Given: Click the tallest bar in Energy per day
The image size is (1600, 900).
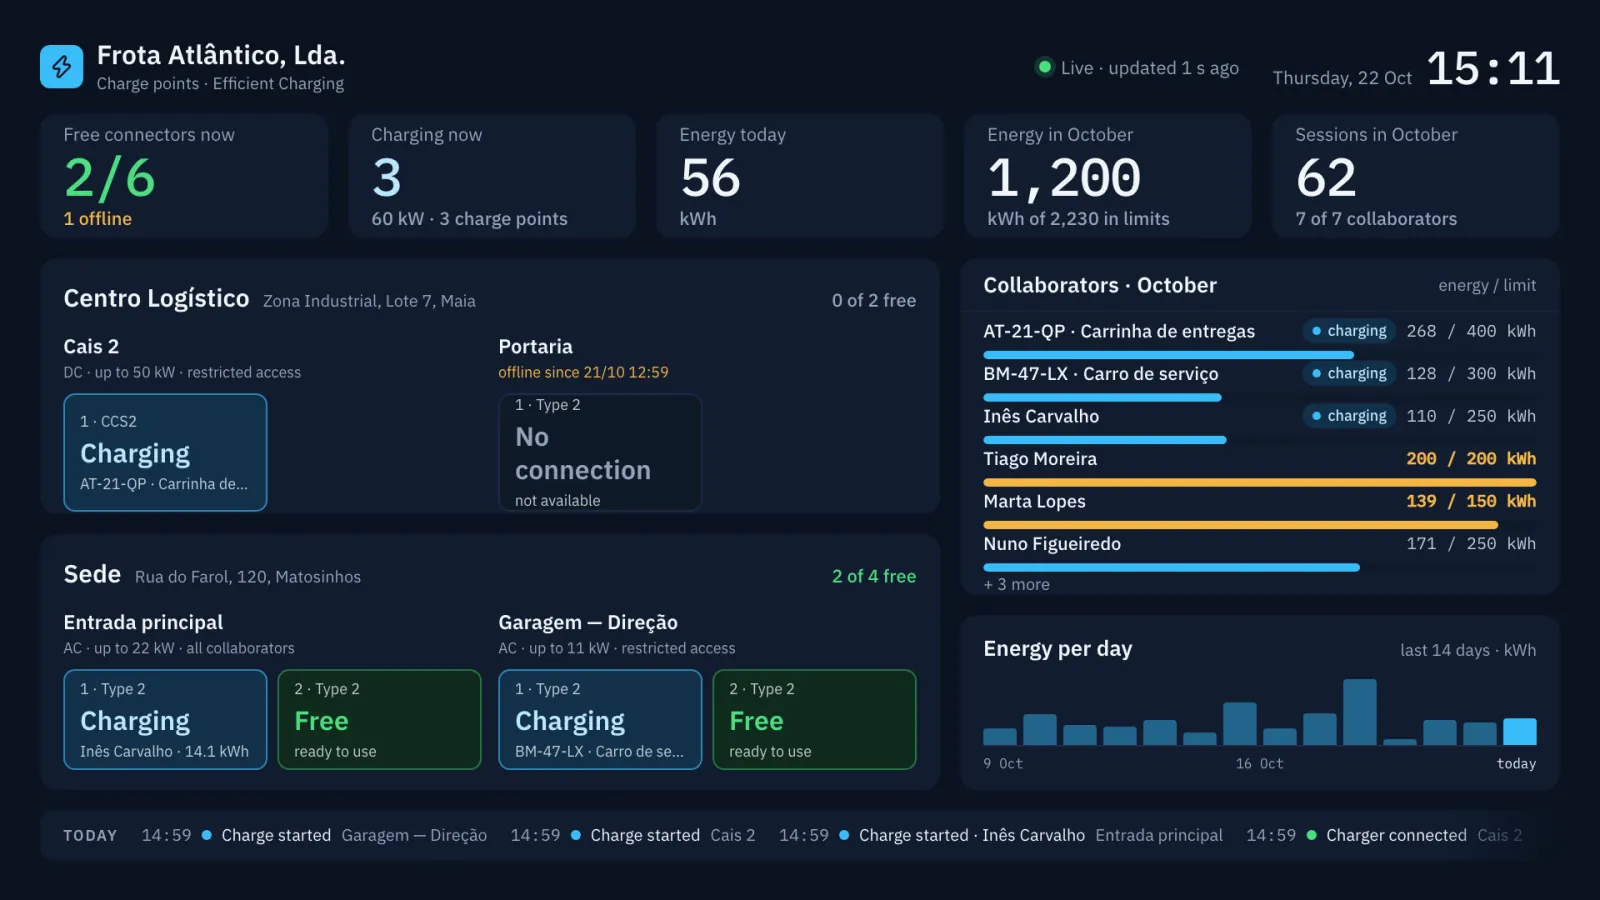Looking at the screenshot, I should click(1360, 712).
